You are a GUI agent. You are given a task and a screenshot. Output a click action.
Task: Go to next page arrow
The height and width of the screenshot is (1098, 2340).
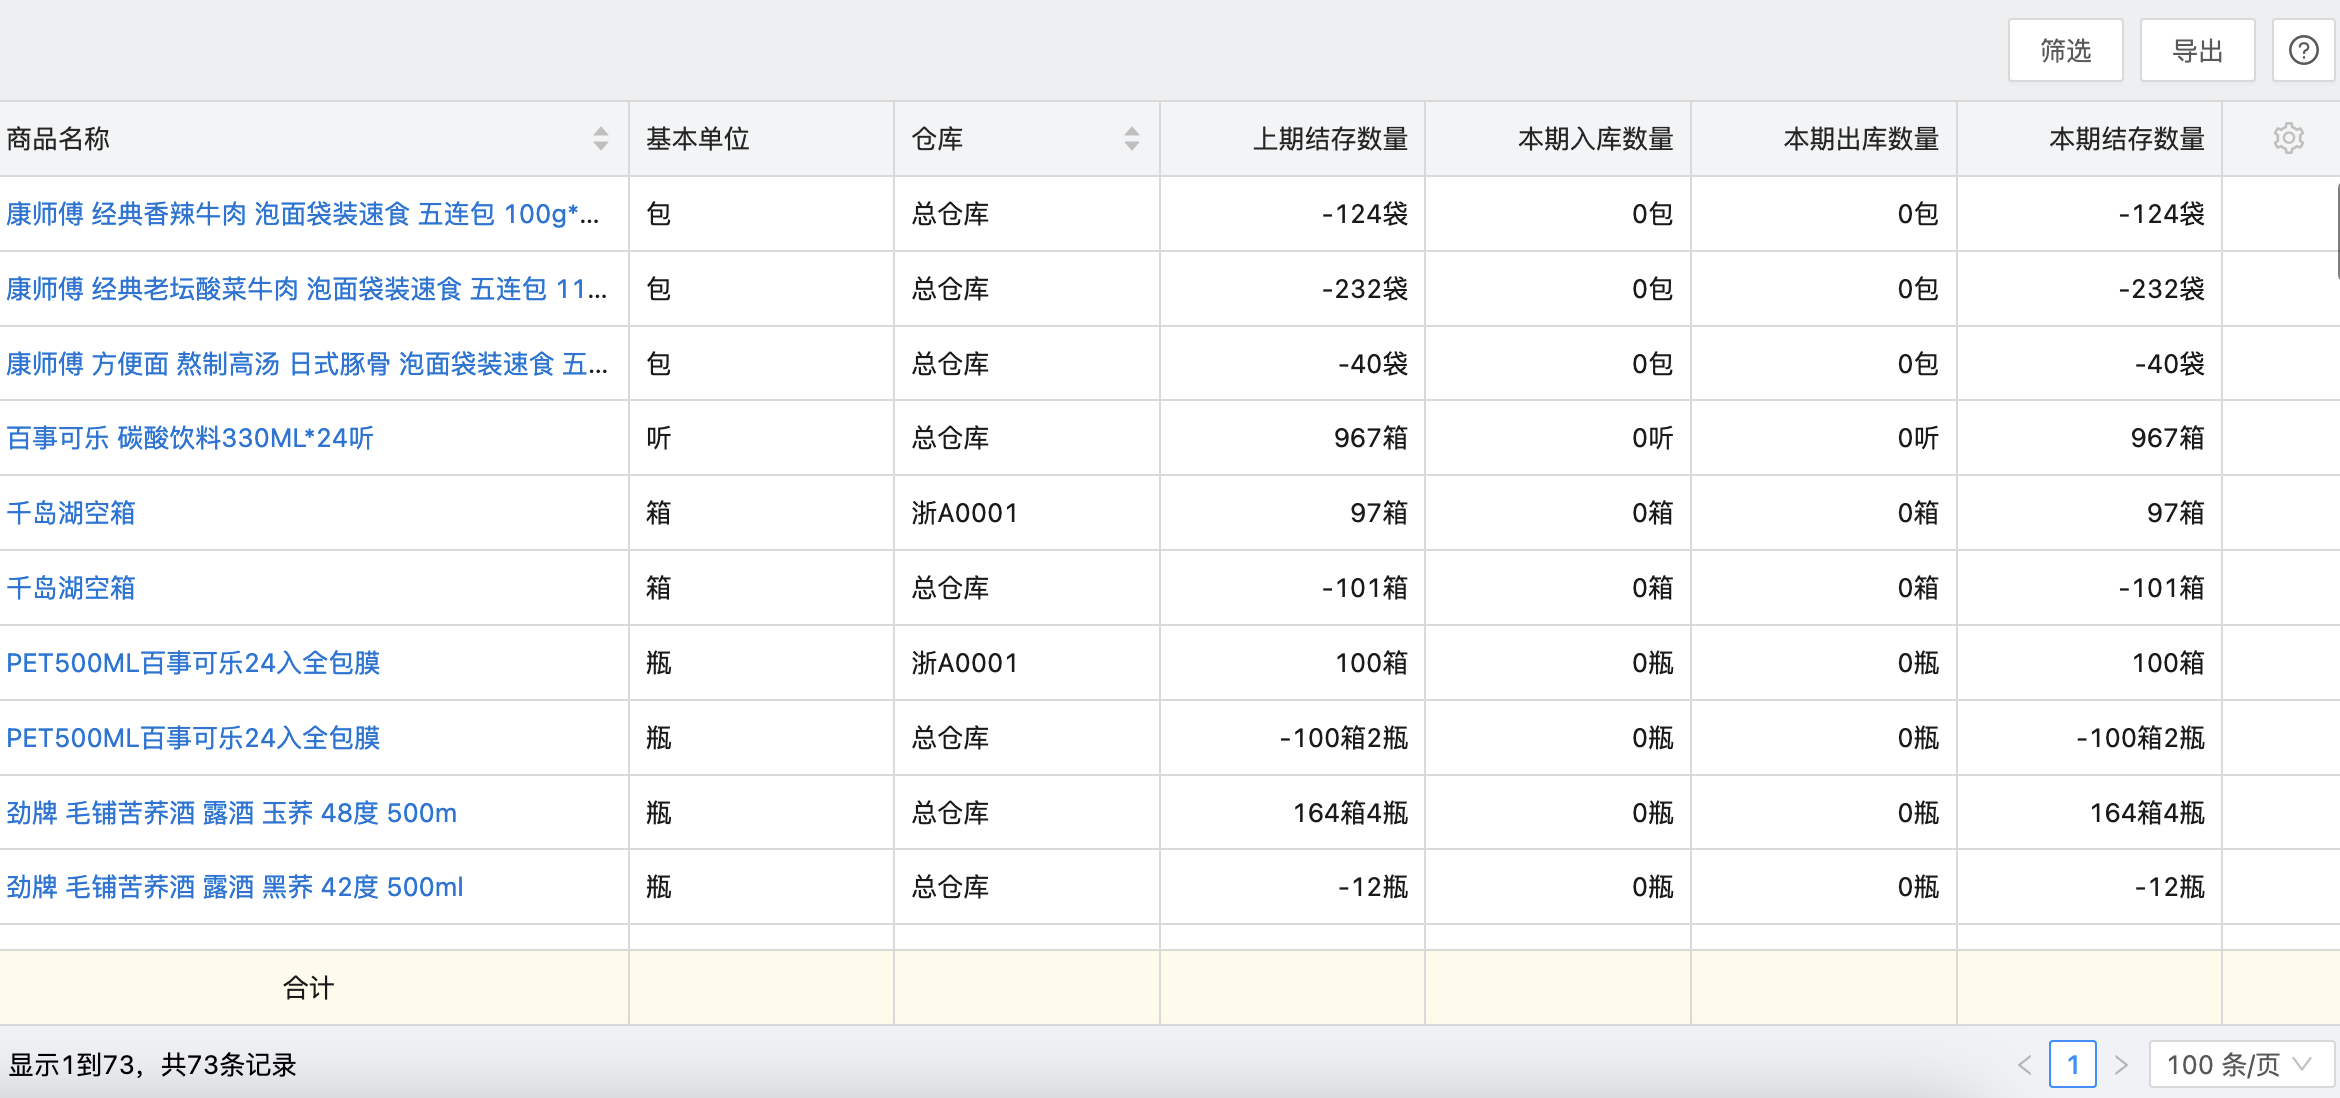[x=2120, y=1064]
